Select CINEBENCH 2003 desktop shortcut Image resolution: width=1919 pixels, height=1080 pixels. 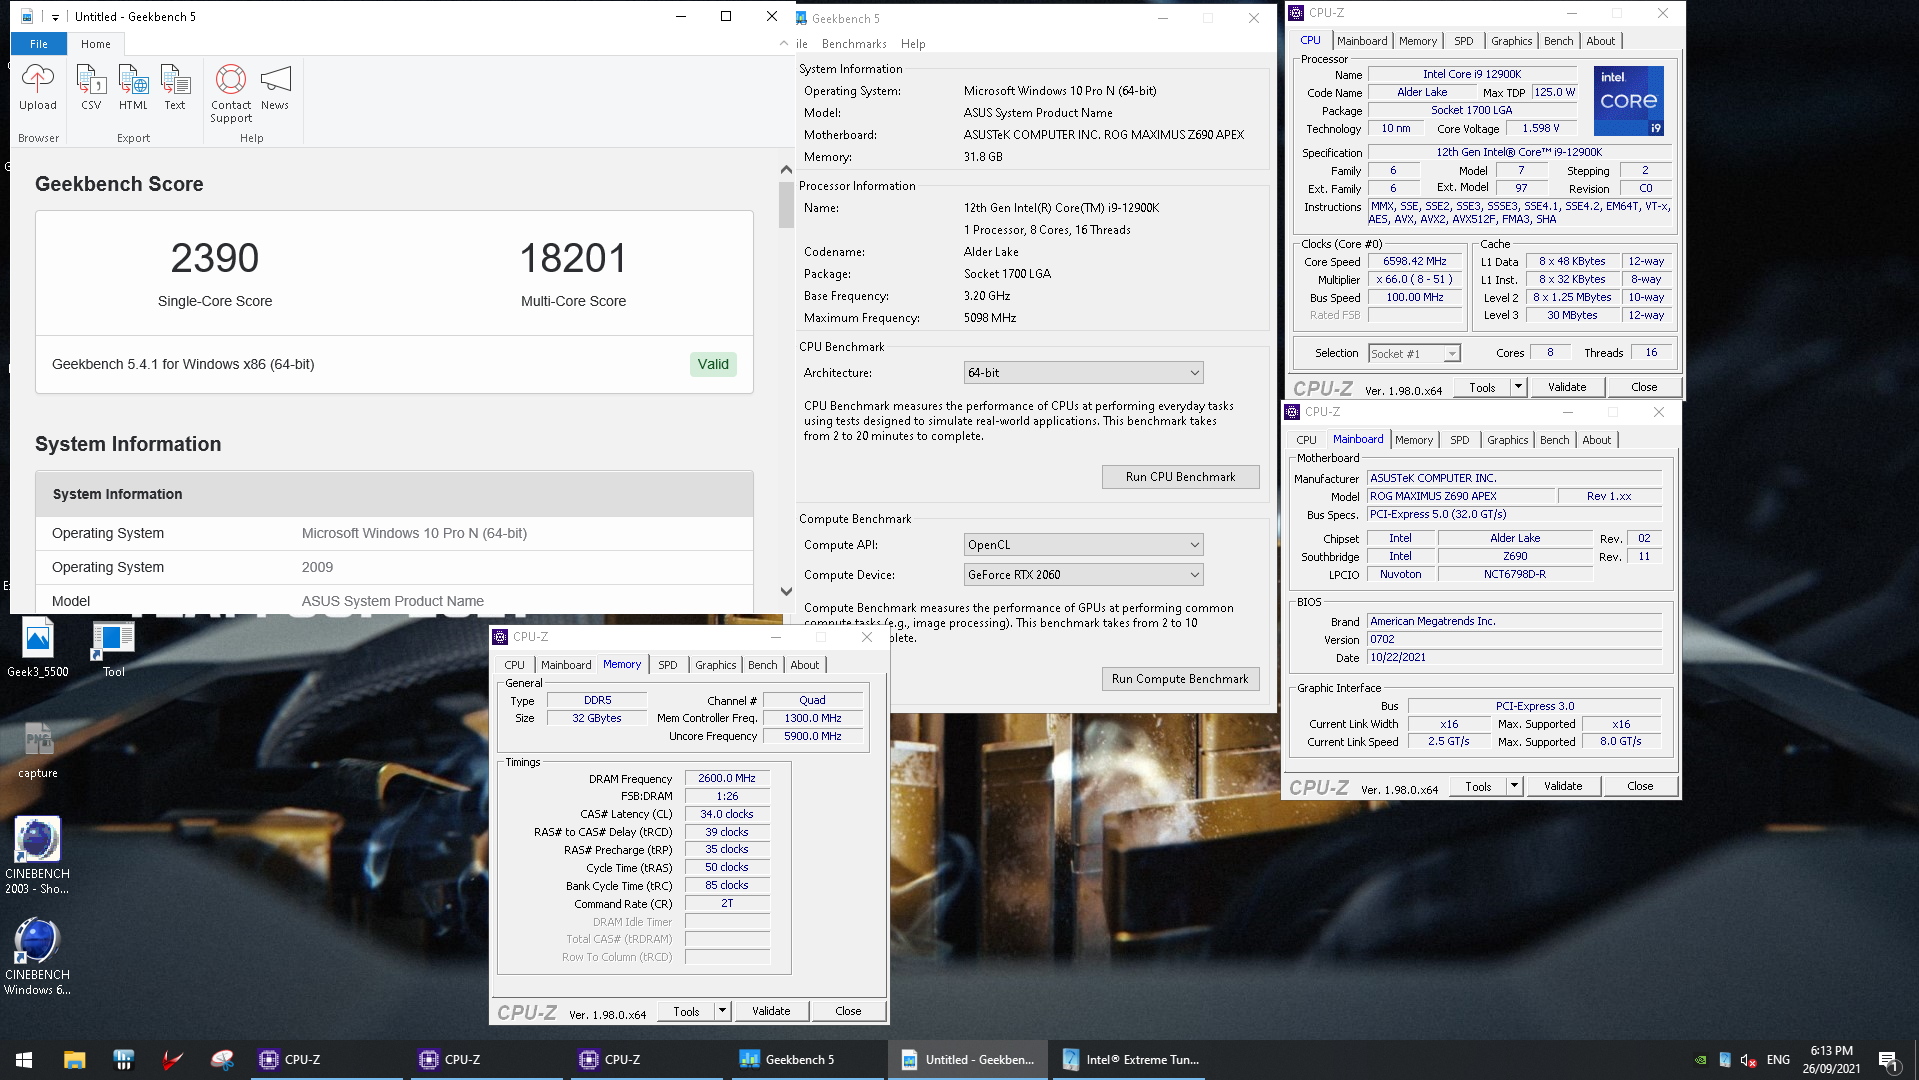(x=38, y=855)
